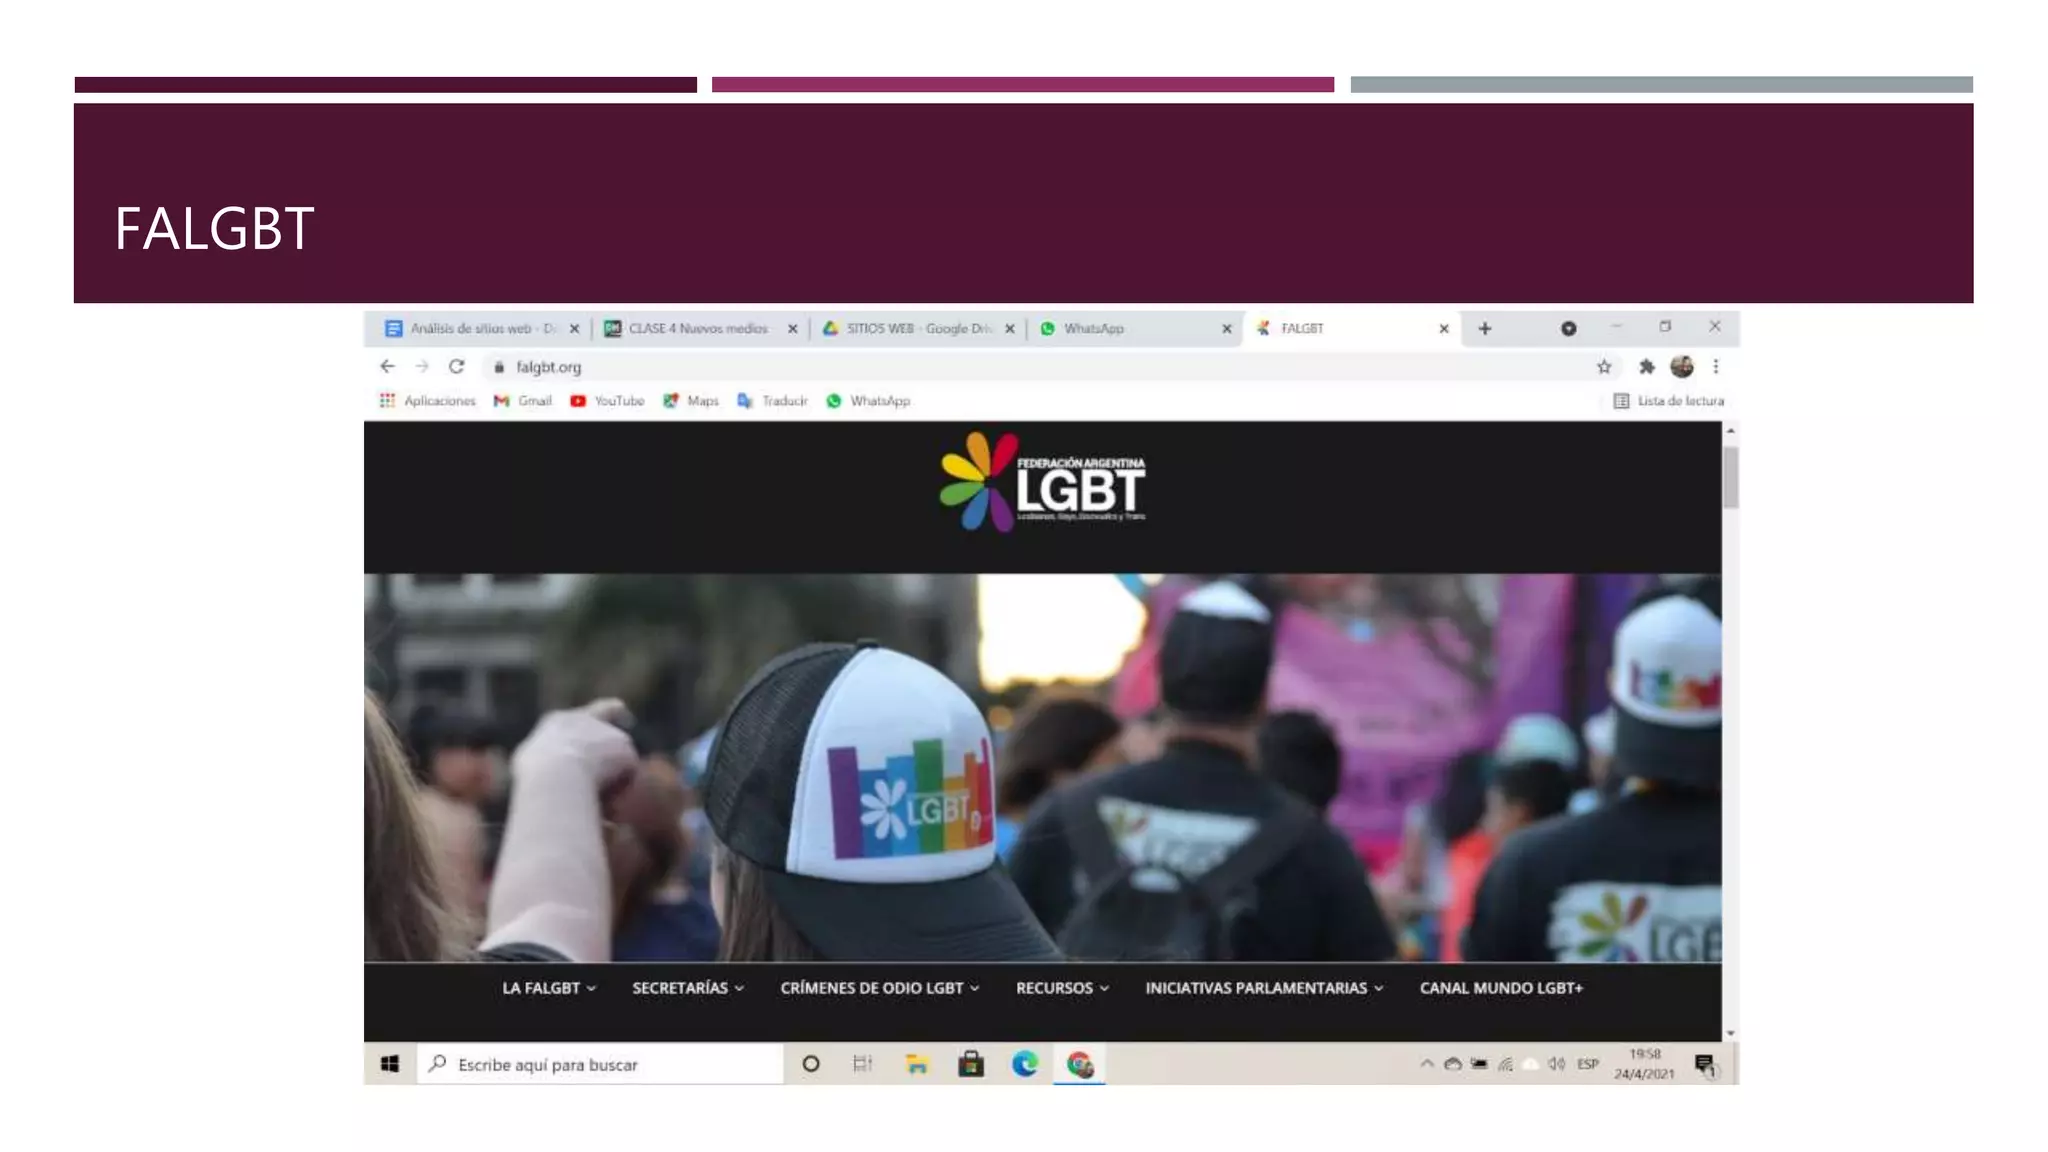Click the browser back arrow
Viewport: 2048px width, 1152px height.
tap(387, 367)
